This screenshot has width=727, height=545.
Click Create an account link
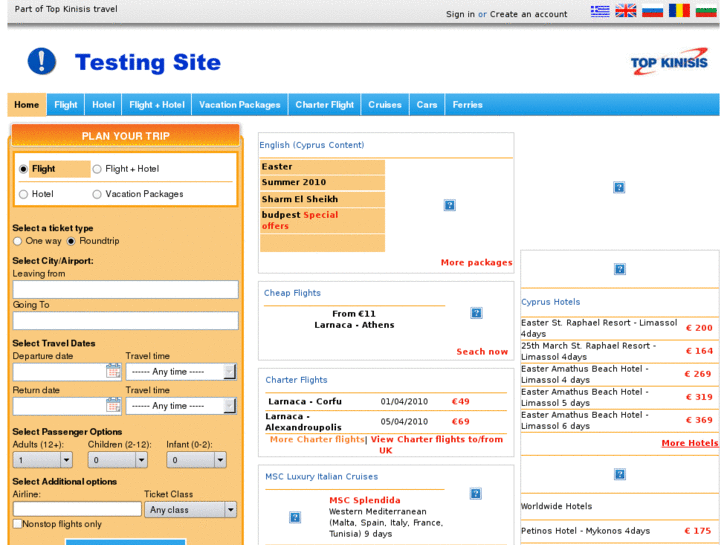[529, 14]
